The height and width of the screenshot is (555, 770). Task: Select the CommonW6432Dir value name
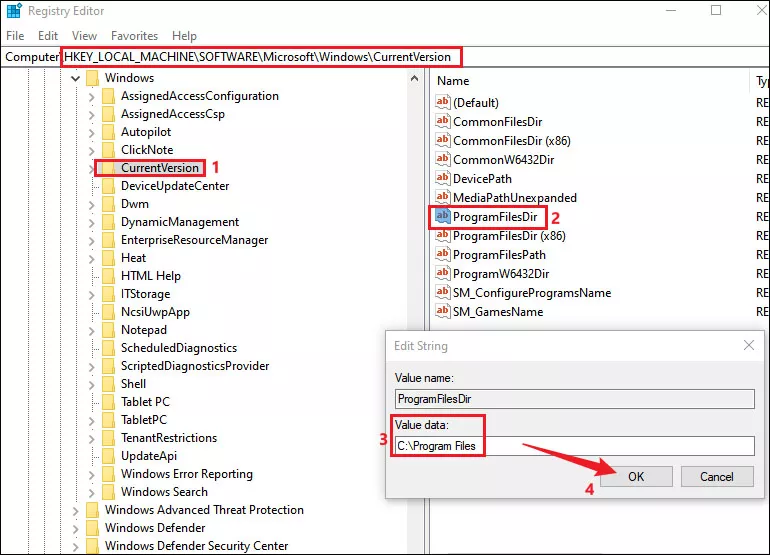tap(503, 160)
